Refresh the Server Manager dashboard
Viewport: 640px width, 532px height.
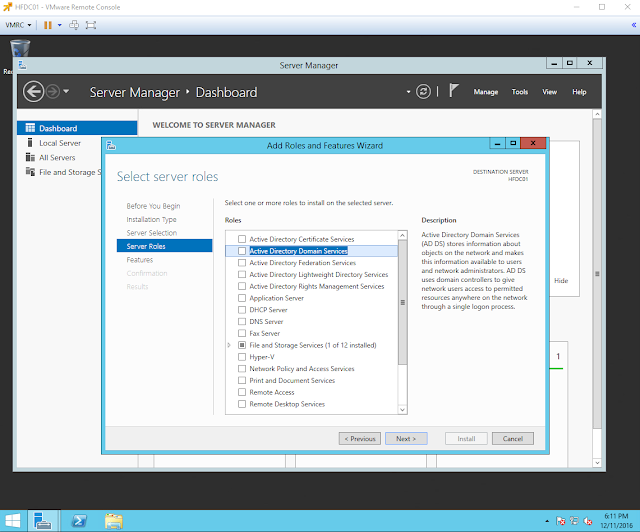423,91
